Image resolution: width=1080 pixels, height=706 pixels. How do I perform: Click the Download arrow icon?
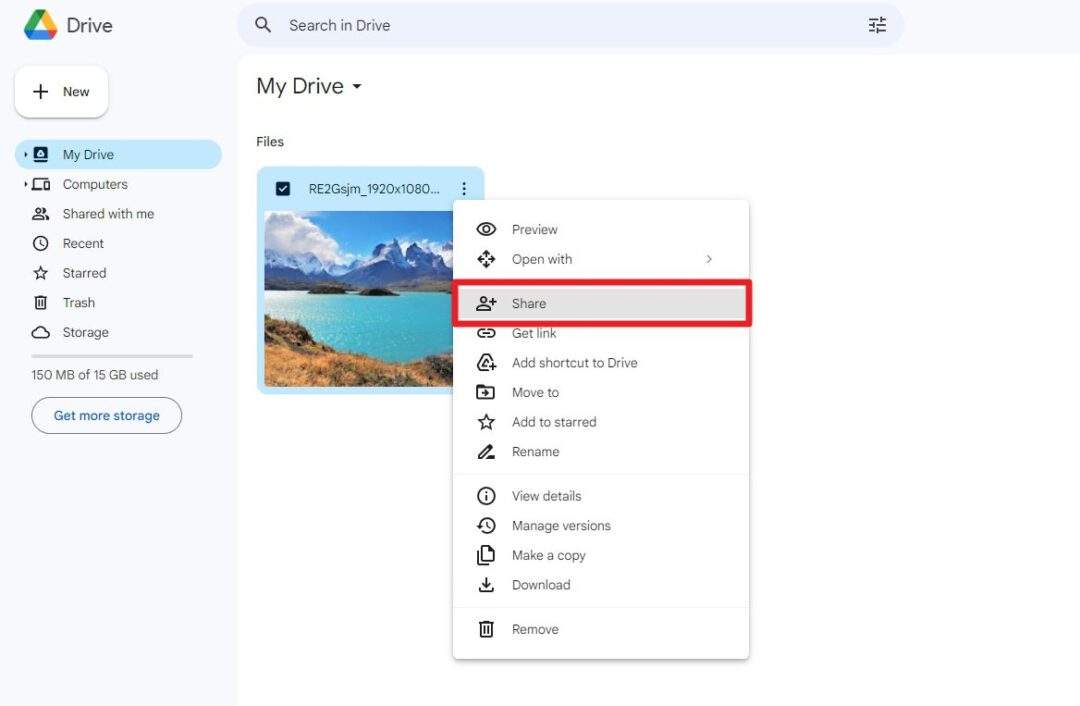486,585
